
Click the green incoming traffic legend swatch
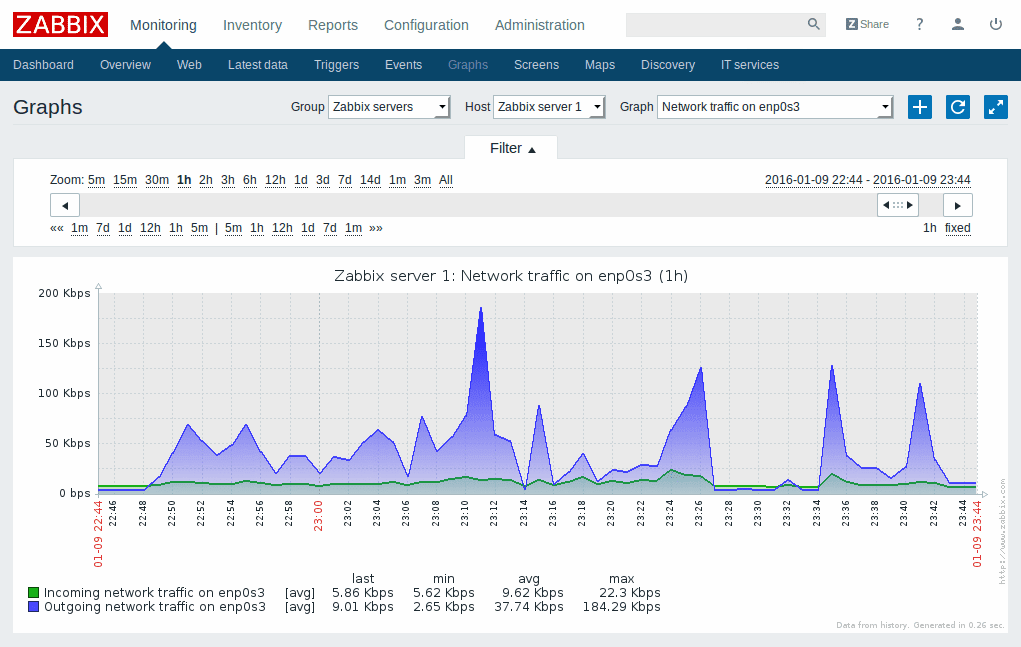[x=31, y=592]
